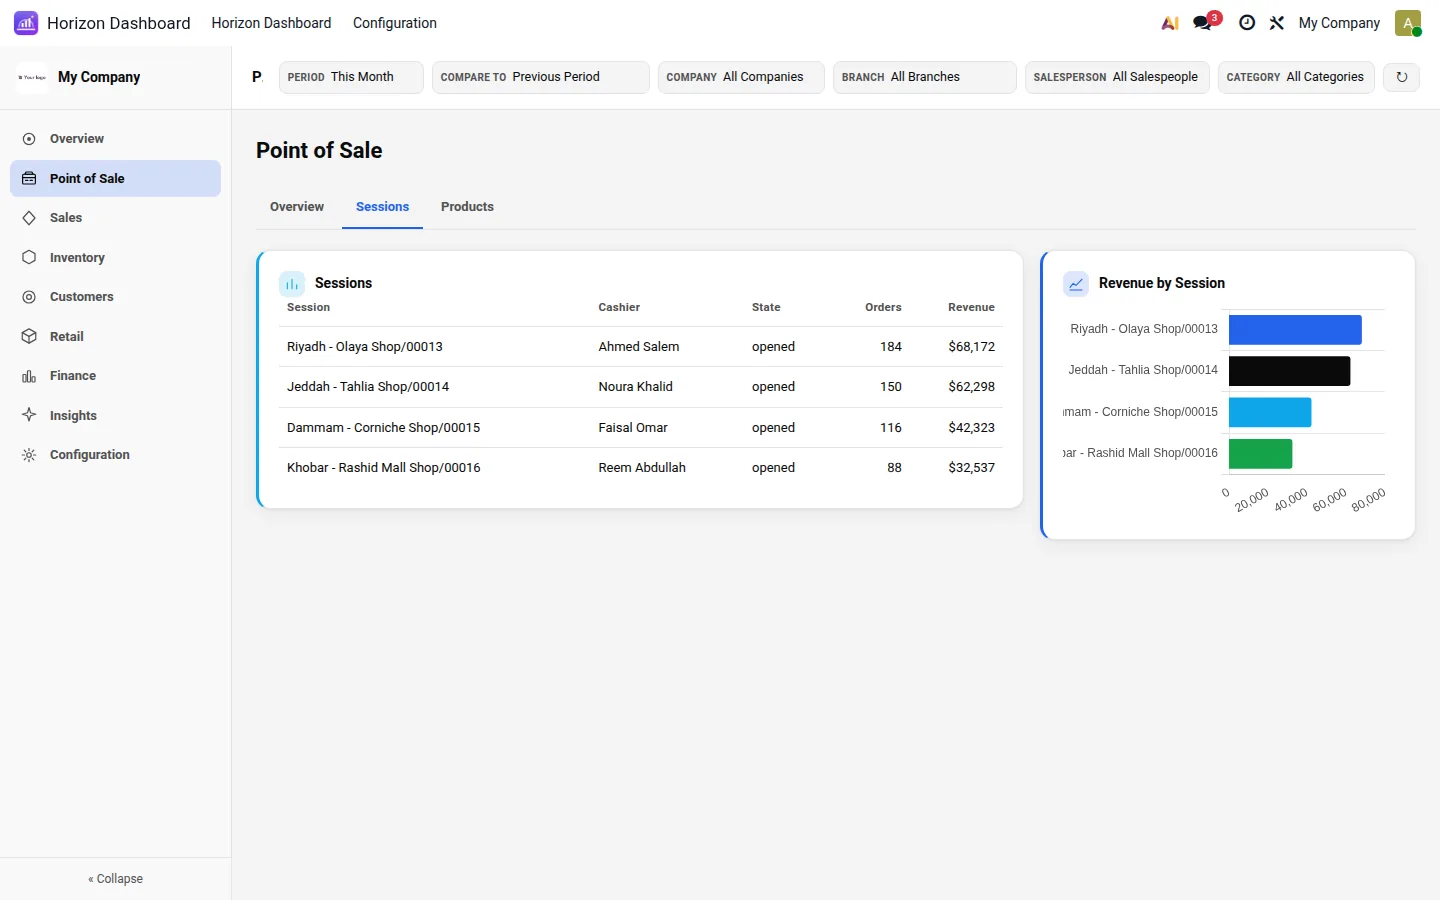Open the conversations chat bubble icon
Viewport: 1440px width, 900px height.
[x=1203, y=23]
